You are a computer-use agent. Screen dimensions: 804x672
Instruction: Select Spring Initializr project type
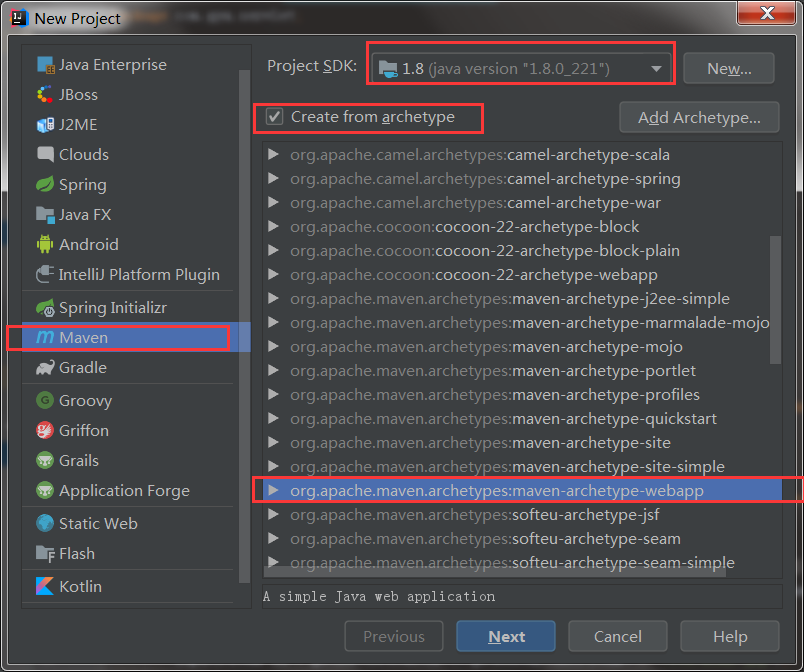pos(130,308)
